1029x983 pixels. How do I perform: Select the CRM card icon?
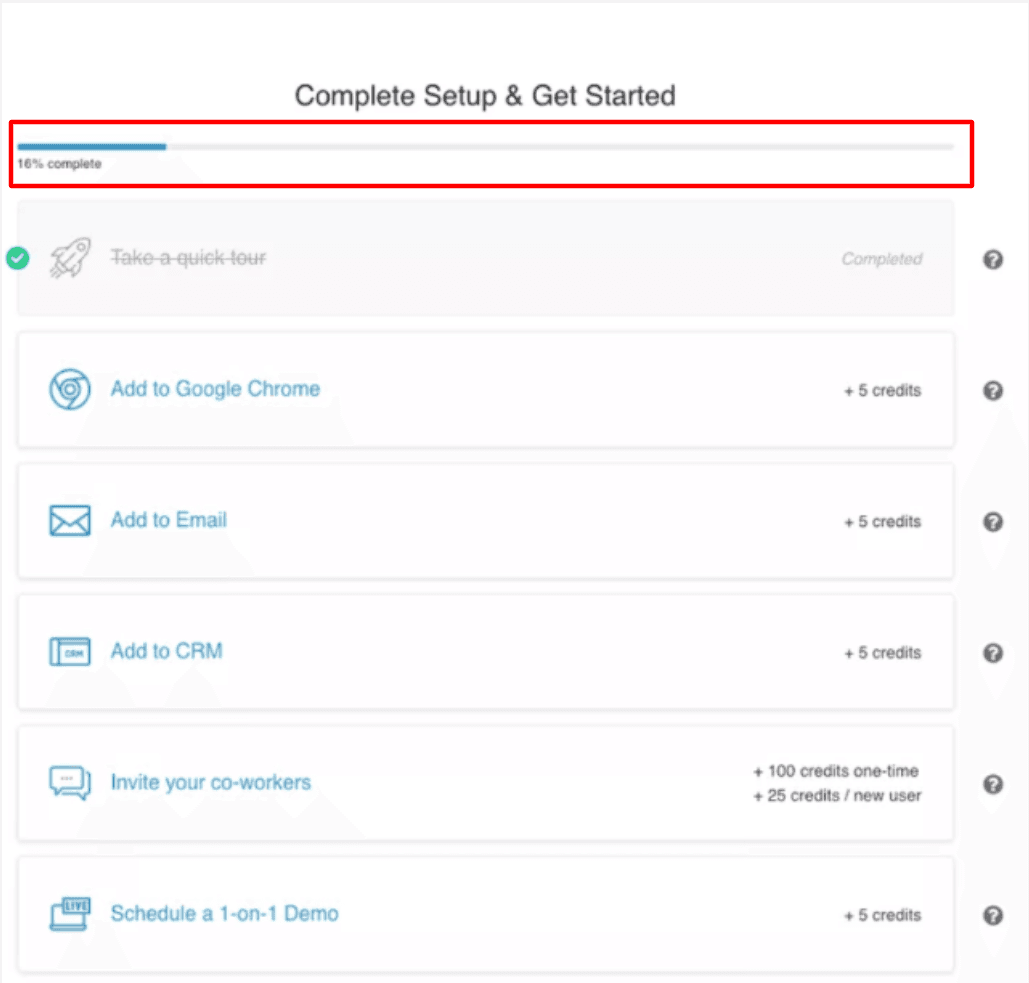click(68, 651)
